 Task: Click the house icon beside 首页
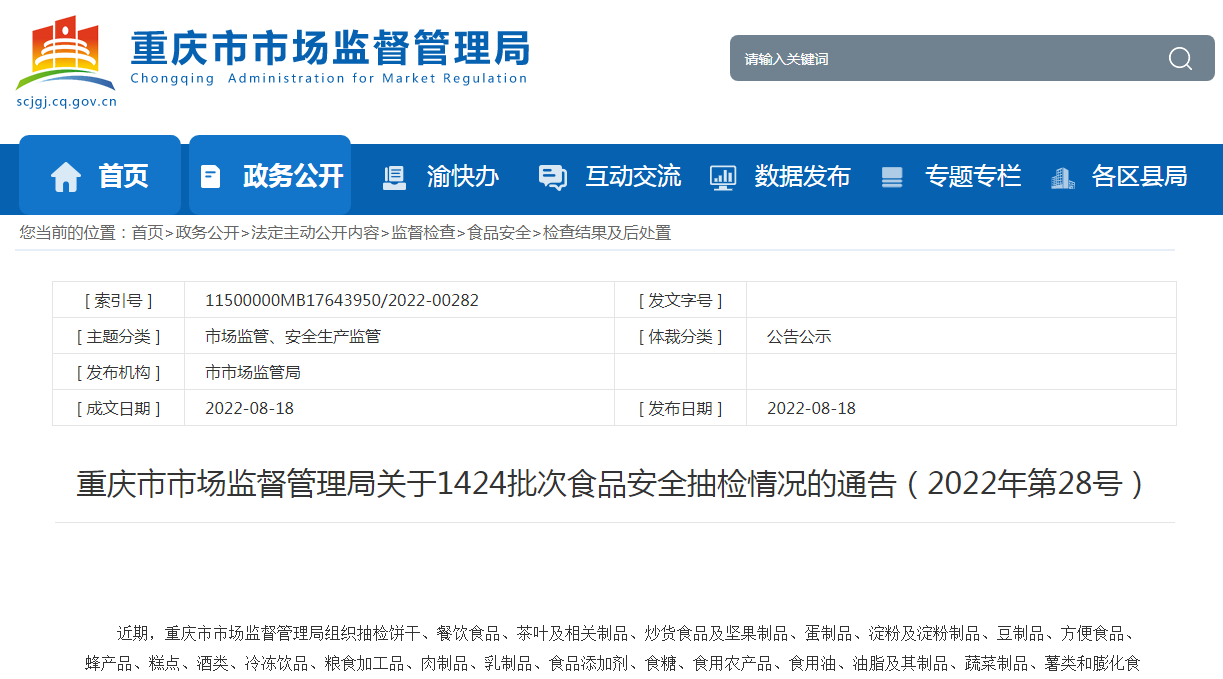tap(66, 177)
